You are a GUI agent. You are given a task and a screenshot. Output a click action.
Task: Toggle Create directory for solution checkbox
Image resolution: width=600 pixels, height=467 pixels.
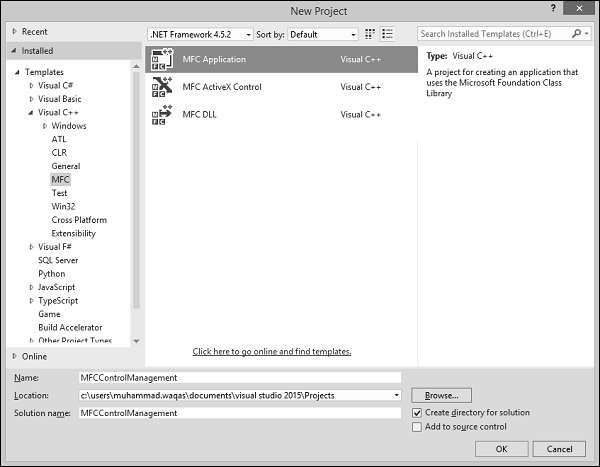pos(417,413)
